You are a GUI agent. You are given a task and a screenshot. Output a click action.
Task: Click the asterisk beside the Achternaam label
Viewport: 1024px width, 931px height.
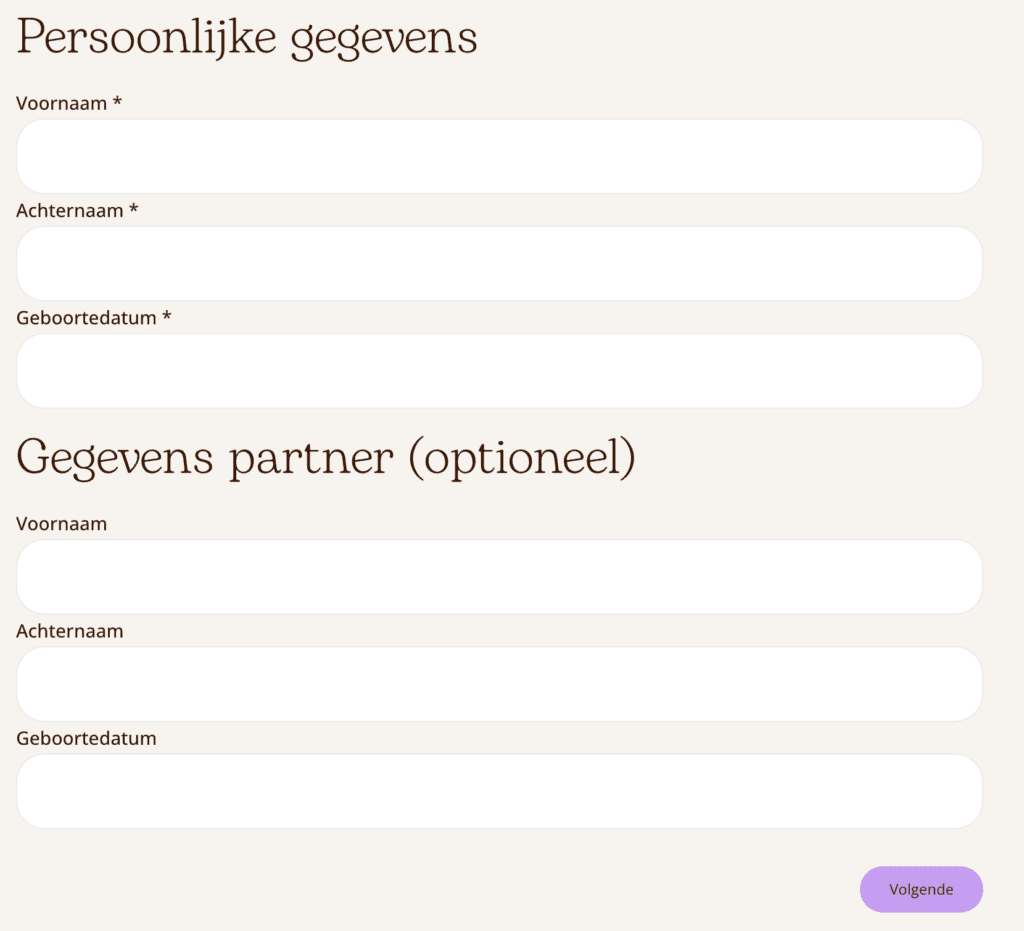[133, 209]
